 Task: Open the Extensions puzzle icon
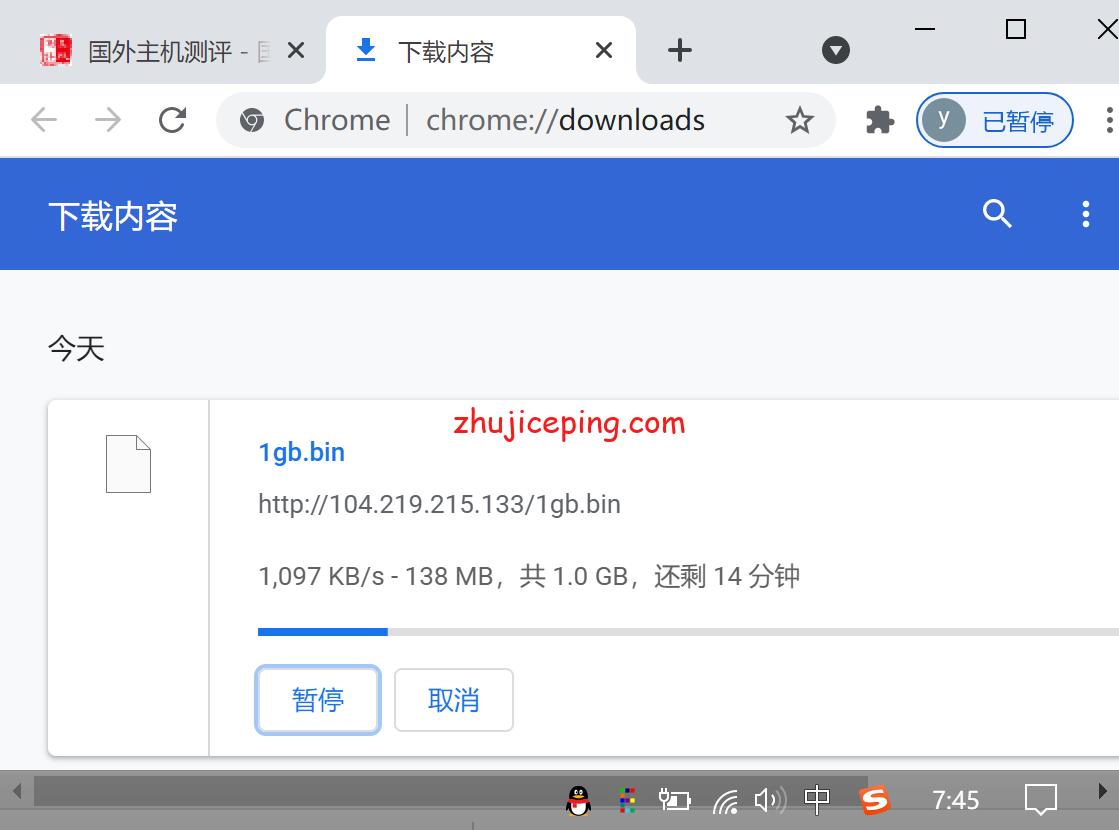click(879, 120)
